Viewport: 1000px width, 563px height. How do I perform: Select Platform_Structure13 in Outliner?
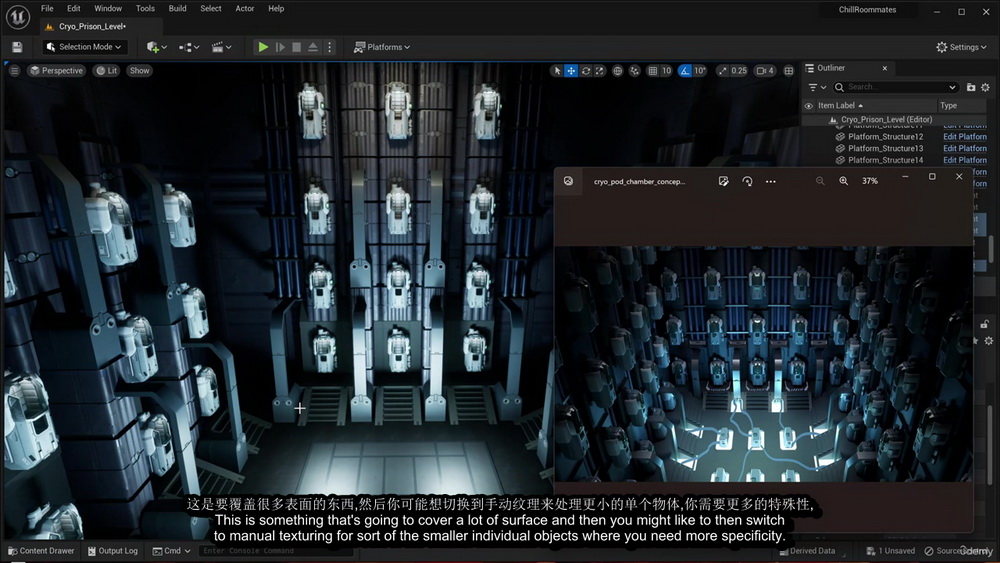[885, 149]
